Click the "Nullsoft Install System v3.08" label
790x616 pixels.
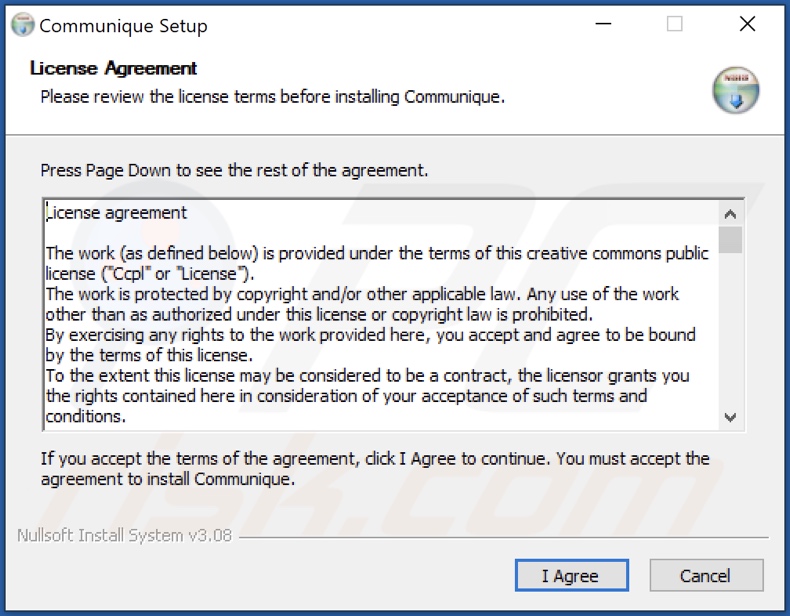click(x=124, y=535)
